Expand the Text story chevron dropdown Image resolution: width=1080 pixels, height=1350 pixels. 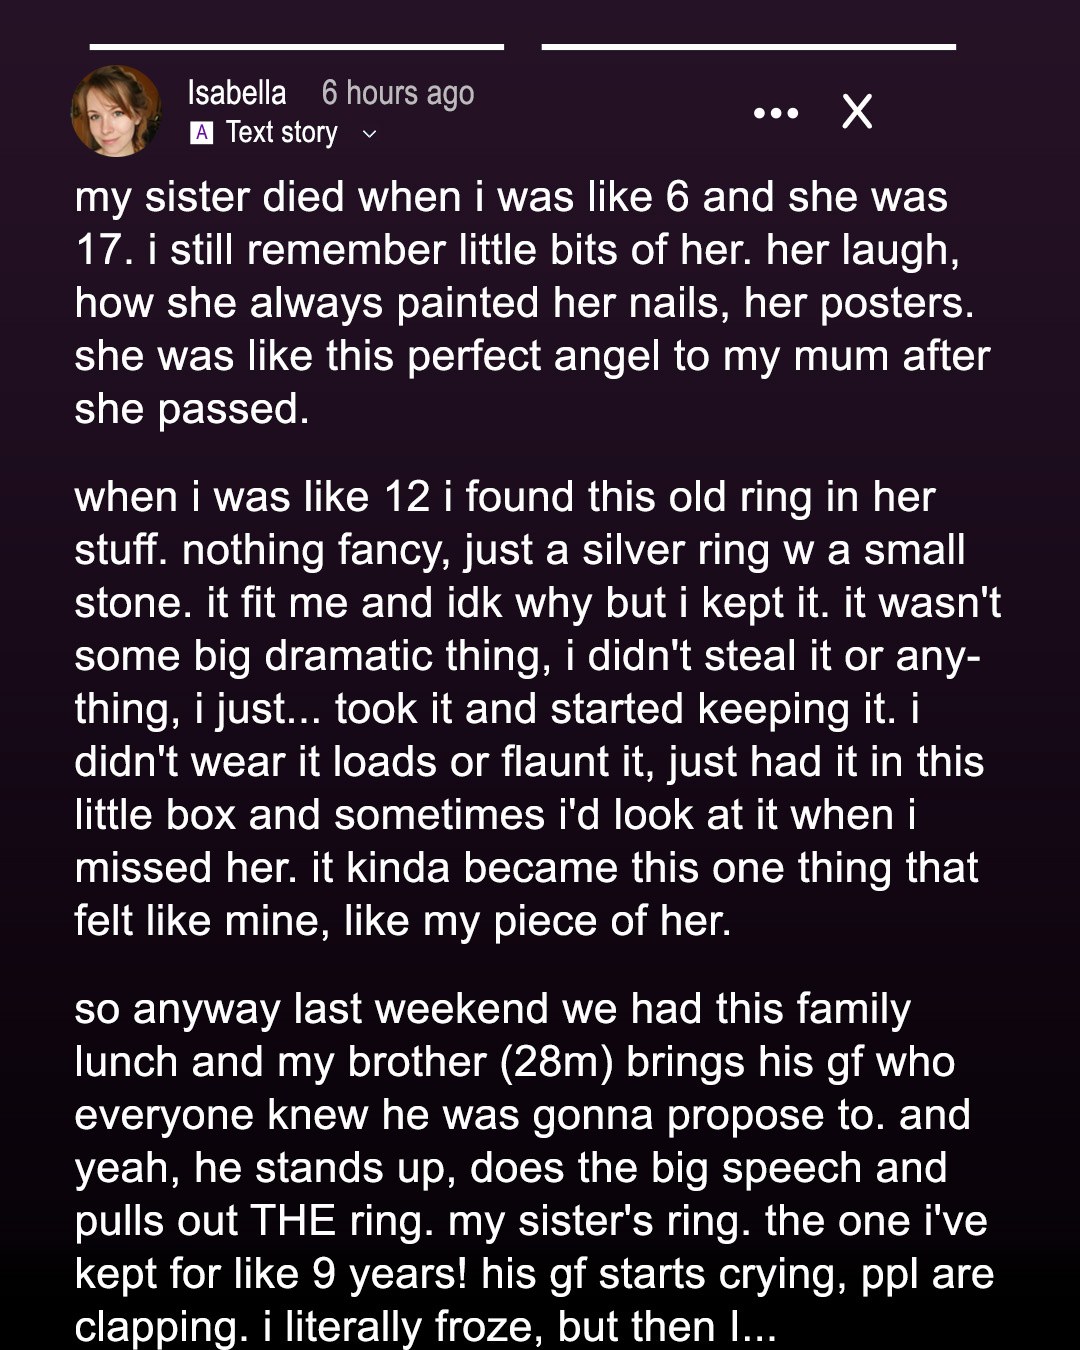tap(369, 134)
